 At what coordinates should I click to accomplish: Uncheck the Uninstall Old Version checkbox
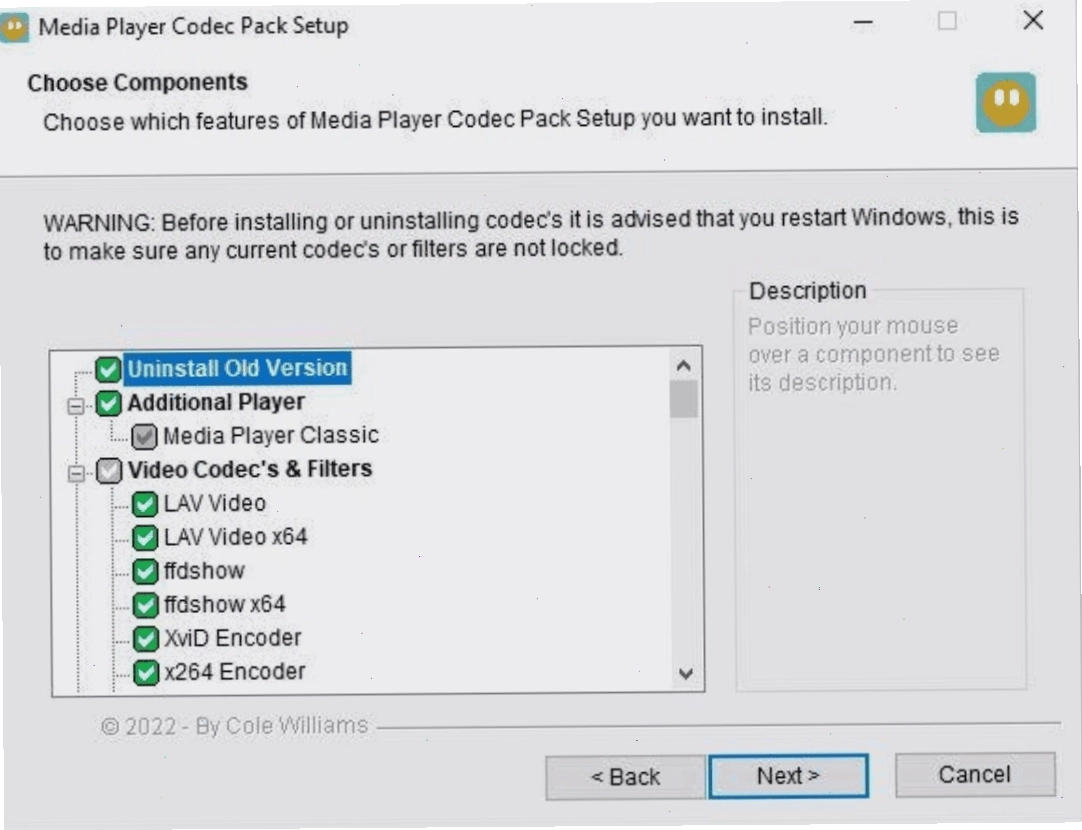[108, 369]
